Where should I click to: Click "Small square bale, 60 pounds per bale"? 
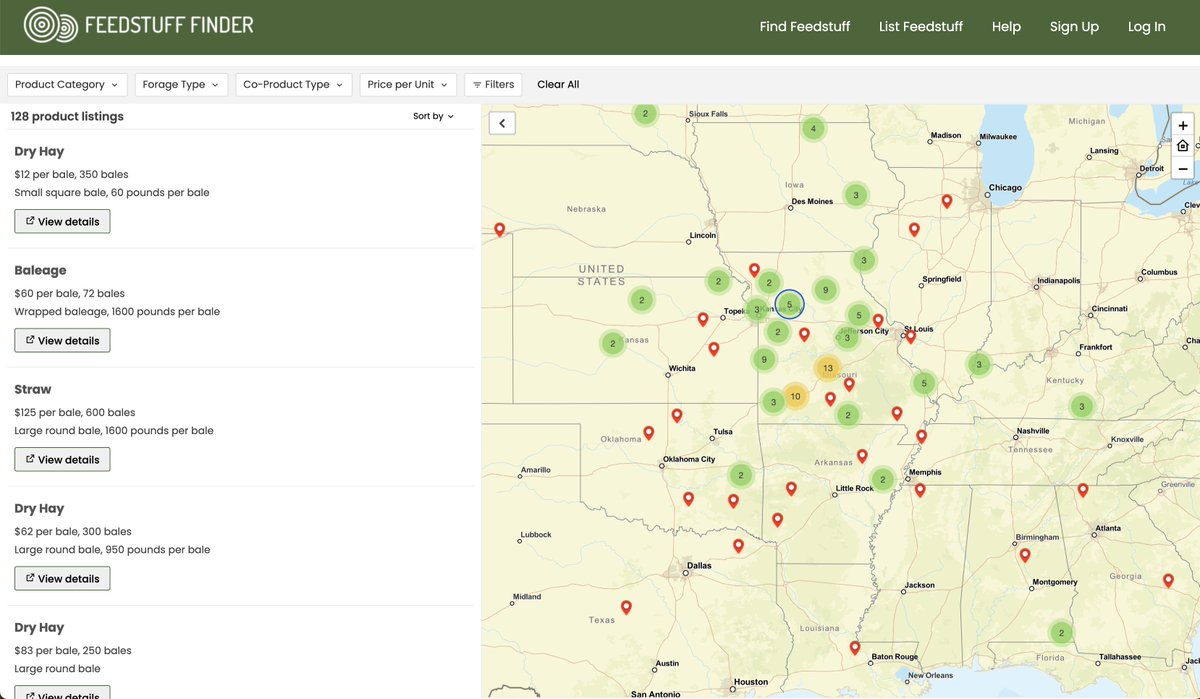[112, 192]
